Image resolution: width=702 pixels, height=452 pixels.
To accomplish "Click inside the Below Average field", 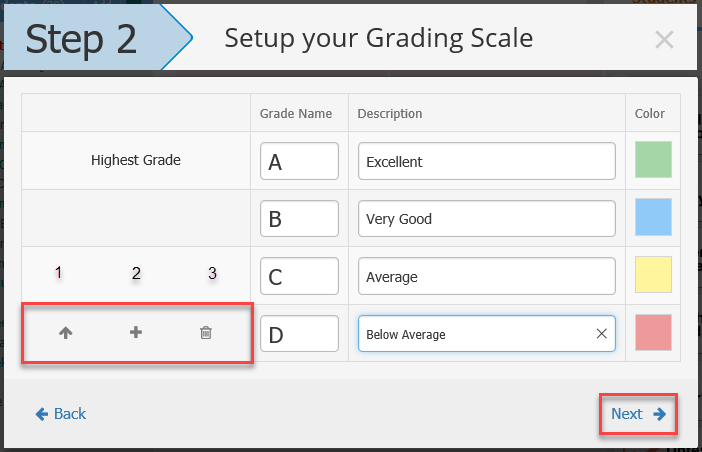I will (477, 334).
